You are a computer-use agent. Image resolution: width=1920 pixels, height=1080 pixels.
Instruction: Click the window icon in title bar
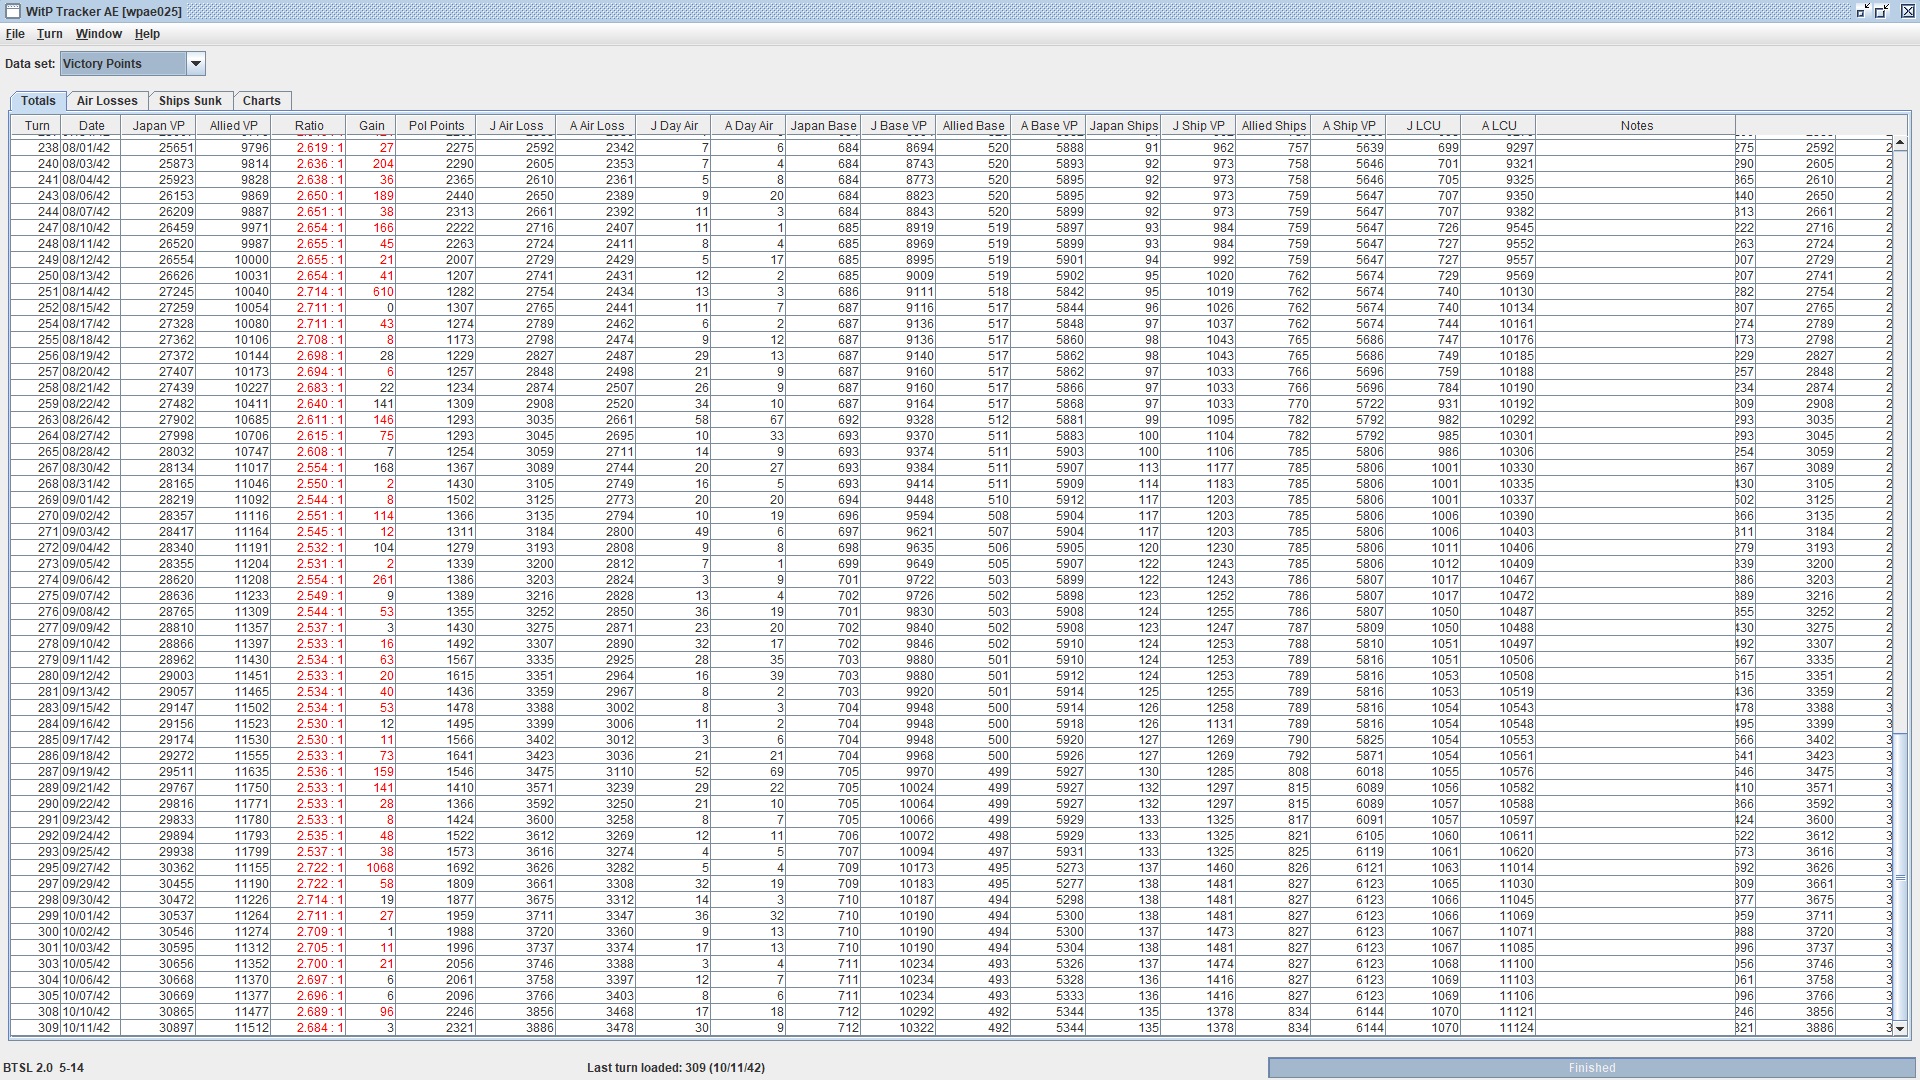coord(13,11)
